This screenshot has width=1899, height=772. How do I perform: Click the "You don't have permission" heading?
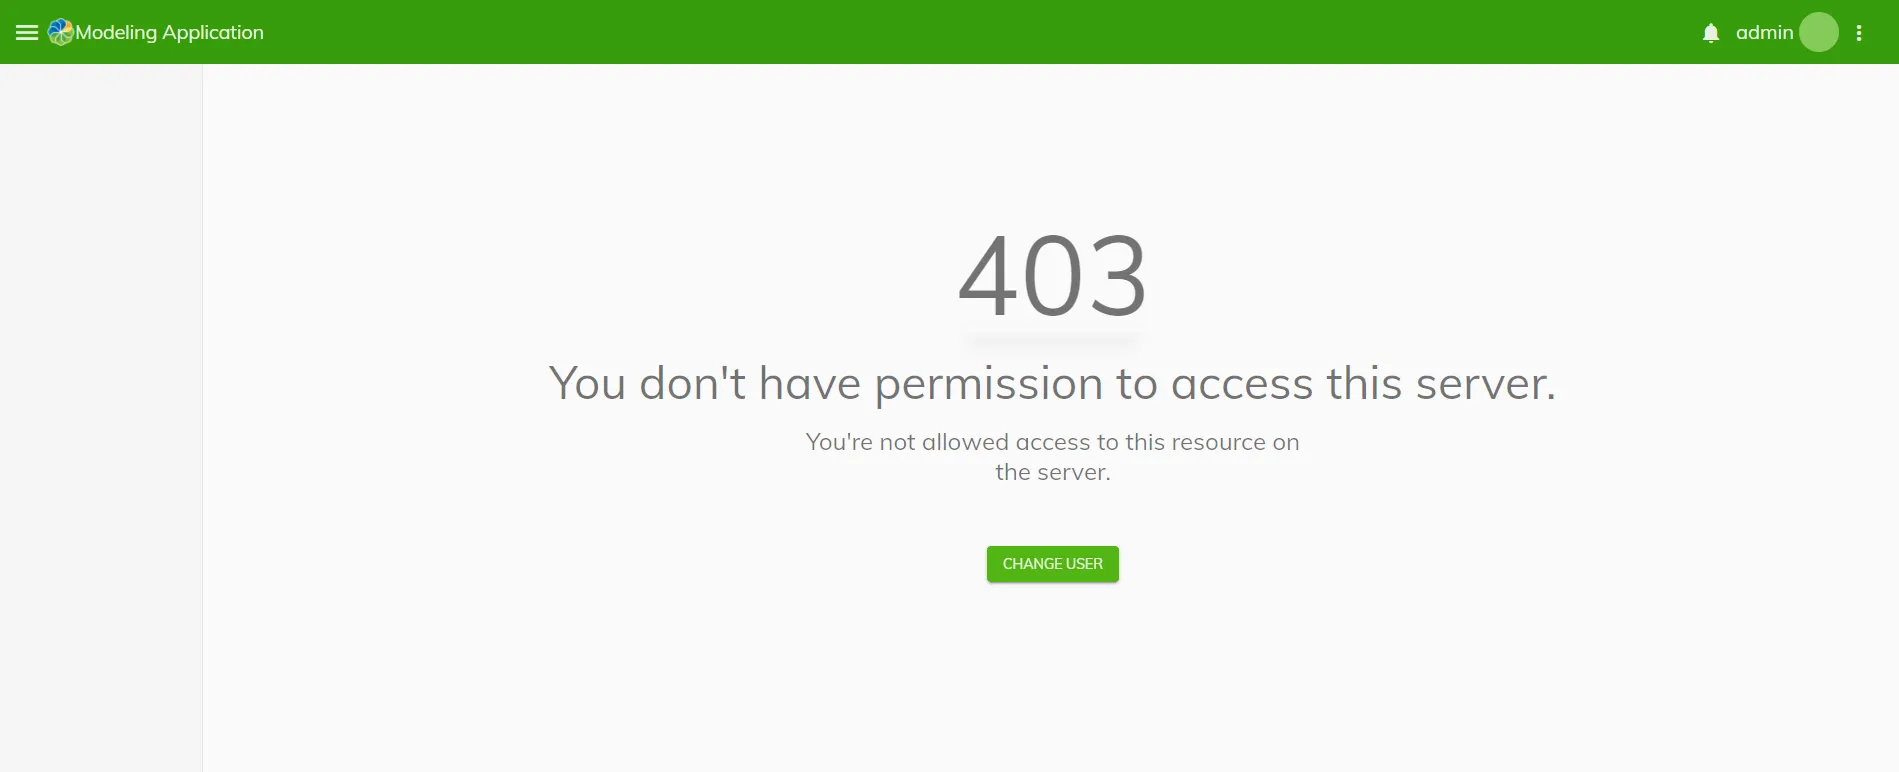(1053, 384)
